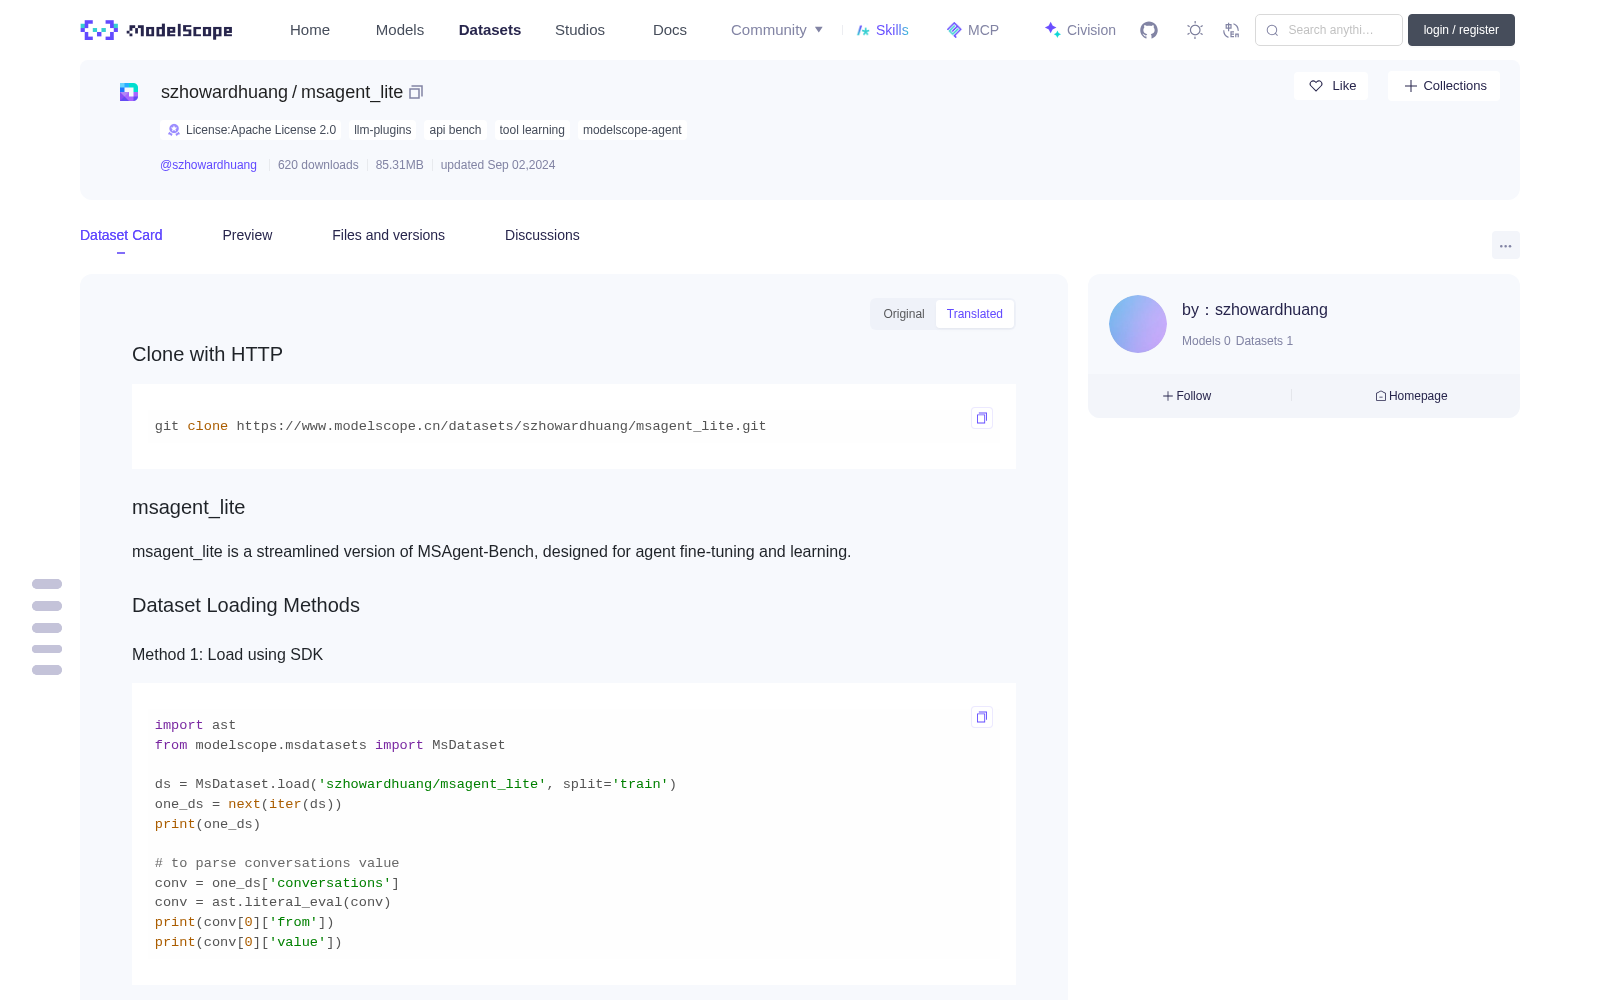Click the ModelScope logo

(x=157, y=30)
